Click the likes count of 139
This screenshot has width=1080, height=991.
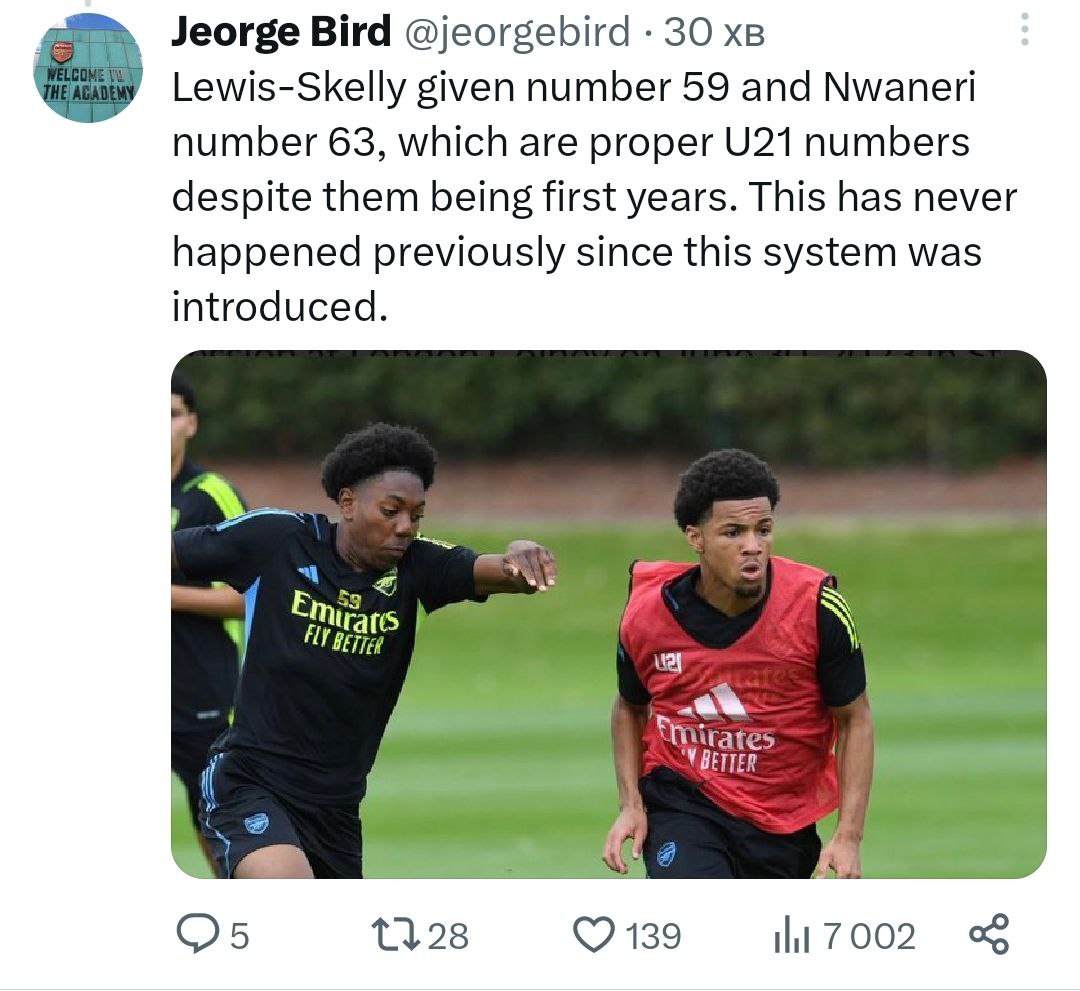[x=653, y=936]
